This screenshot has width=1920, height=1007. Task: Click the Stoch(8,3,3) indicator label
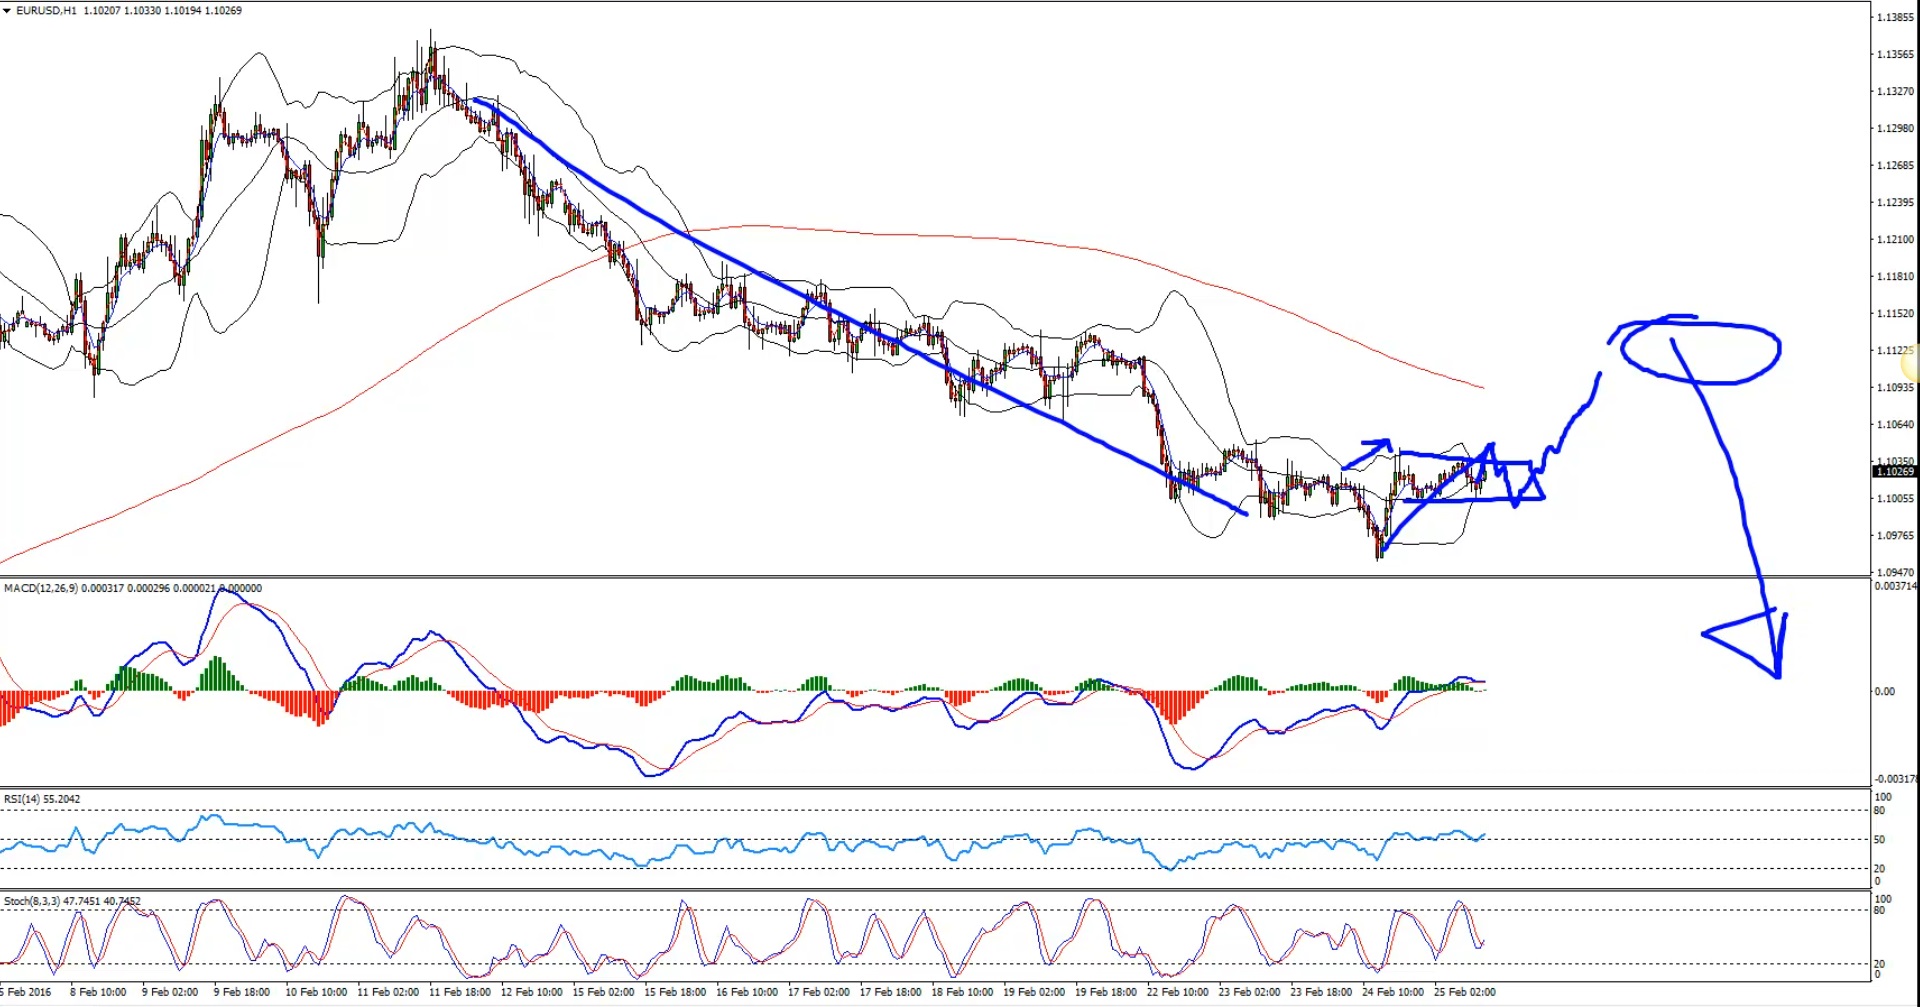[32, 901]
